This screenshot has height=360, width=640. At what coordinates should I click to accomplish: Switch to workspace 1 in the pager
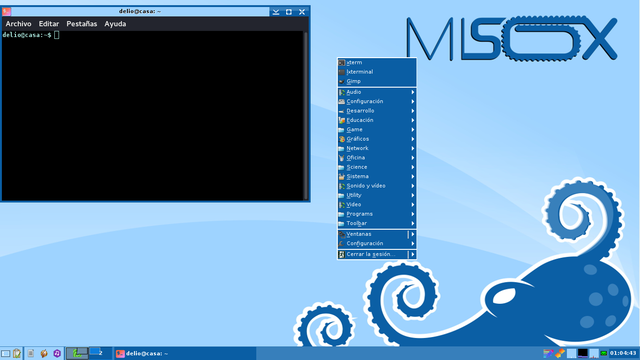point(78,353)
